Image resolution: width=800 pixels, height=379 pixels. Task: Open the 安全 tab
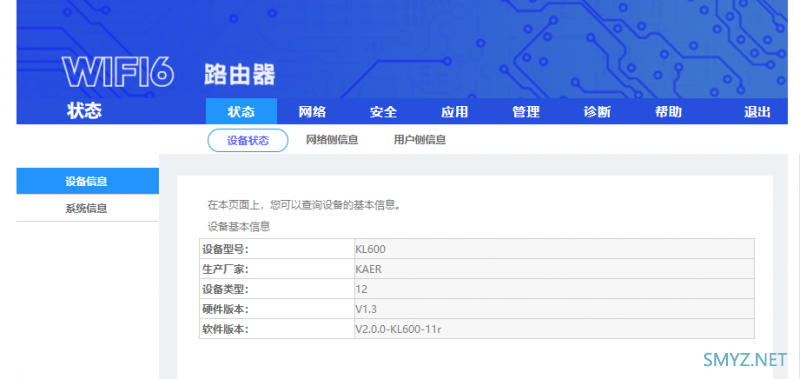click(384, 112)
